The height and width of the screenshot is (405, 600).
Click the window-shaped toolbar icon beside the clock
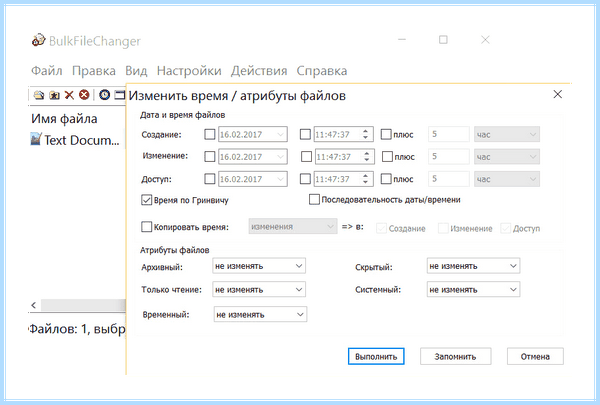pos(120,95)
